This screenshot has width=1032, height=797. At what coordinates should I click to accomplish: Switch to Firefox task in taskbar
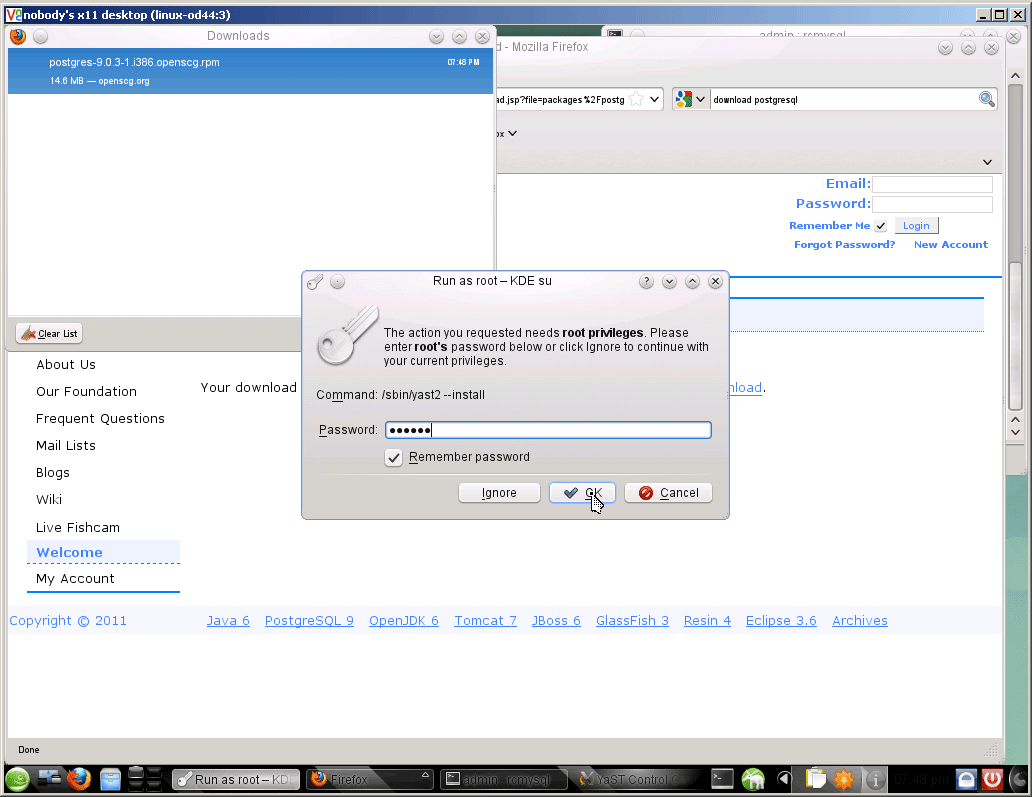[369, 779]
